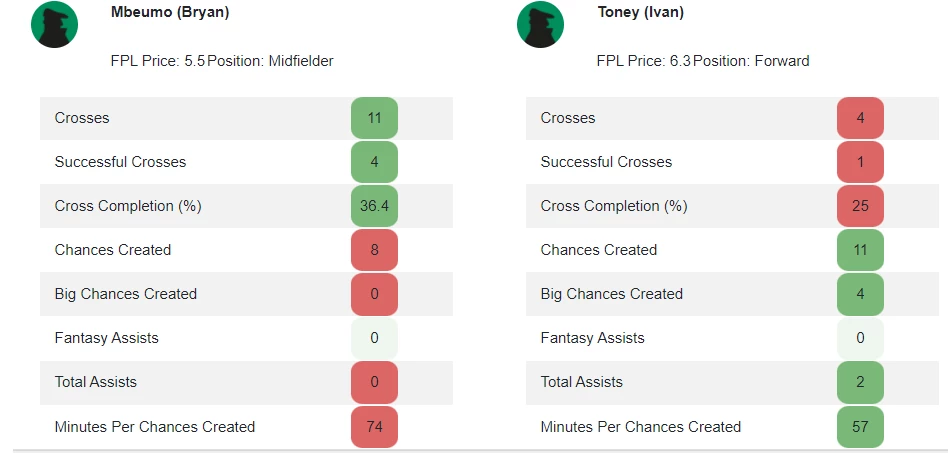
Task: Click Mbeumo's green Crosses value 11
Action: point(374,118)
